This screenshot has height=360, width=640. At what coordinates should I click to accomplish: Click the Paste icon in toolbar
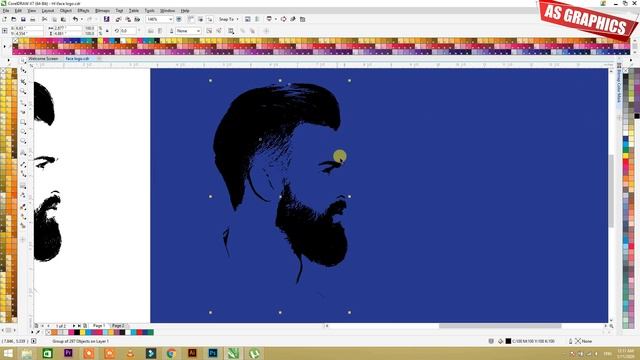point(63,19)
